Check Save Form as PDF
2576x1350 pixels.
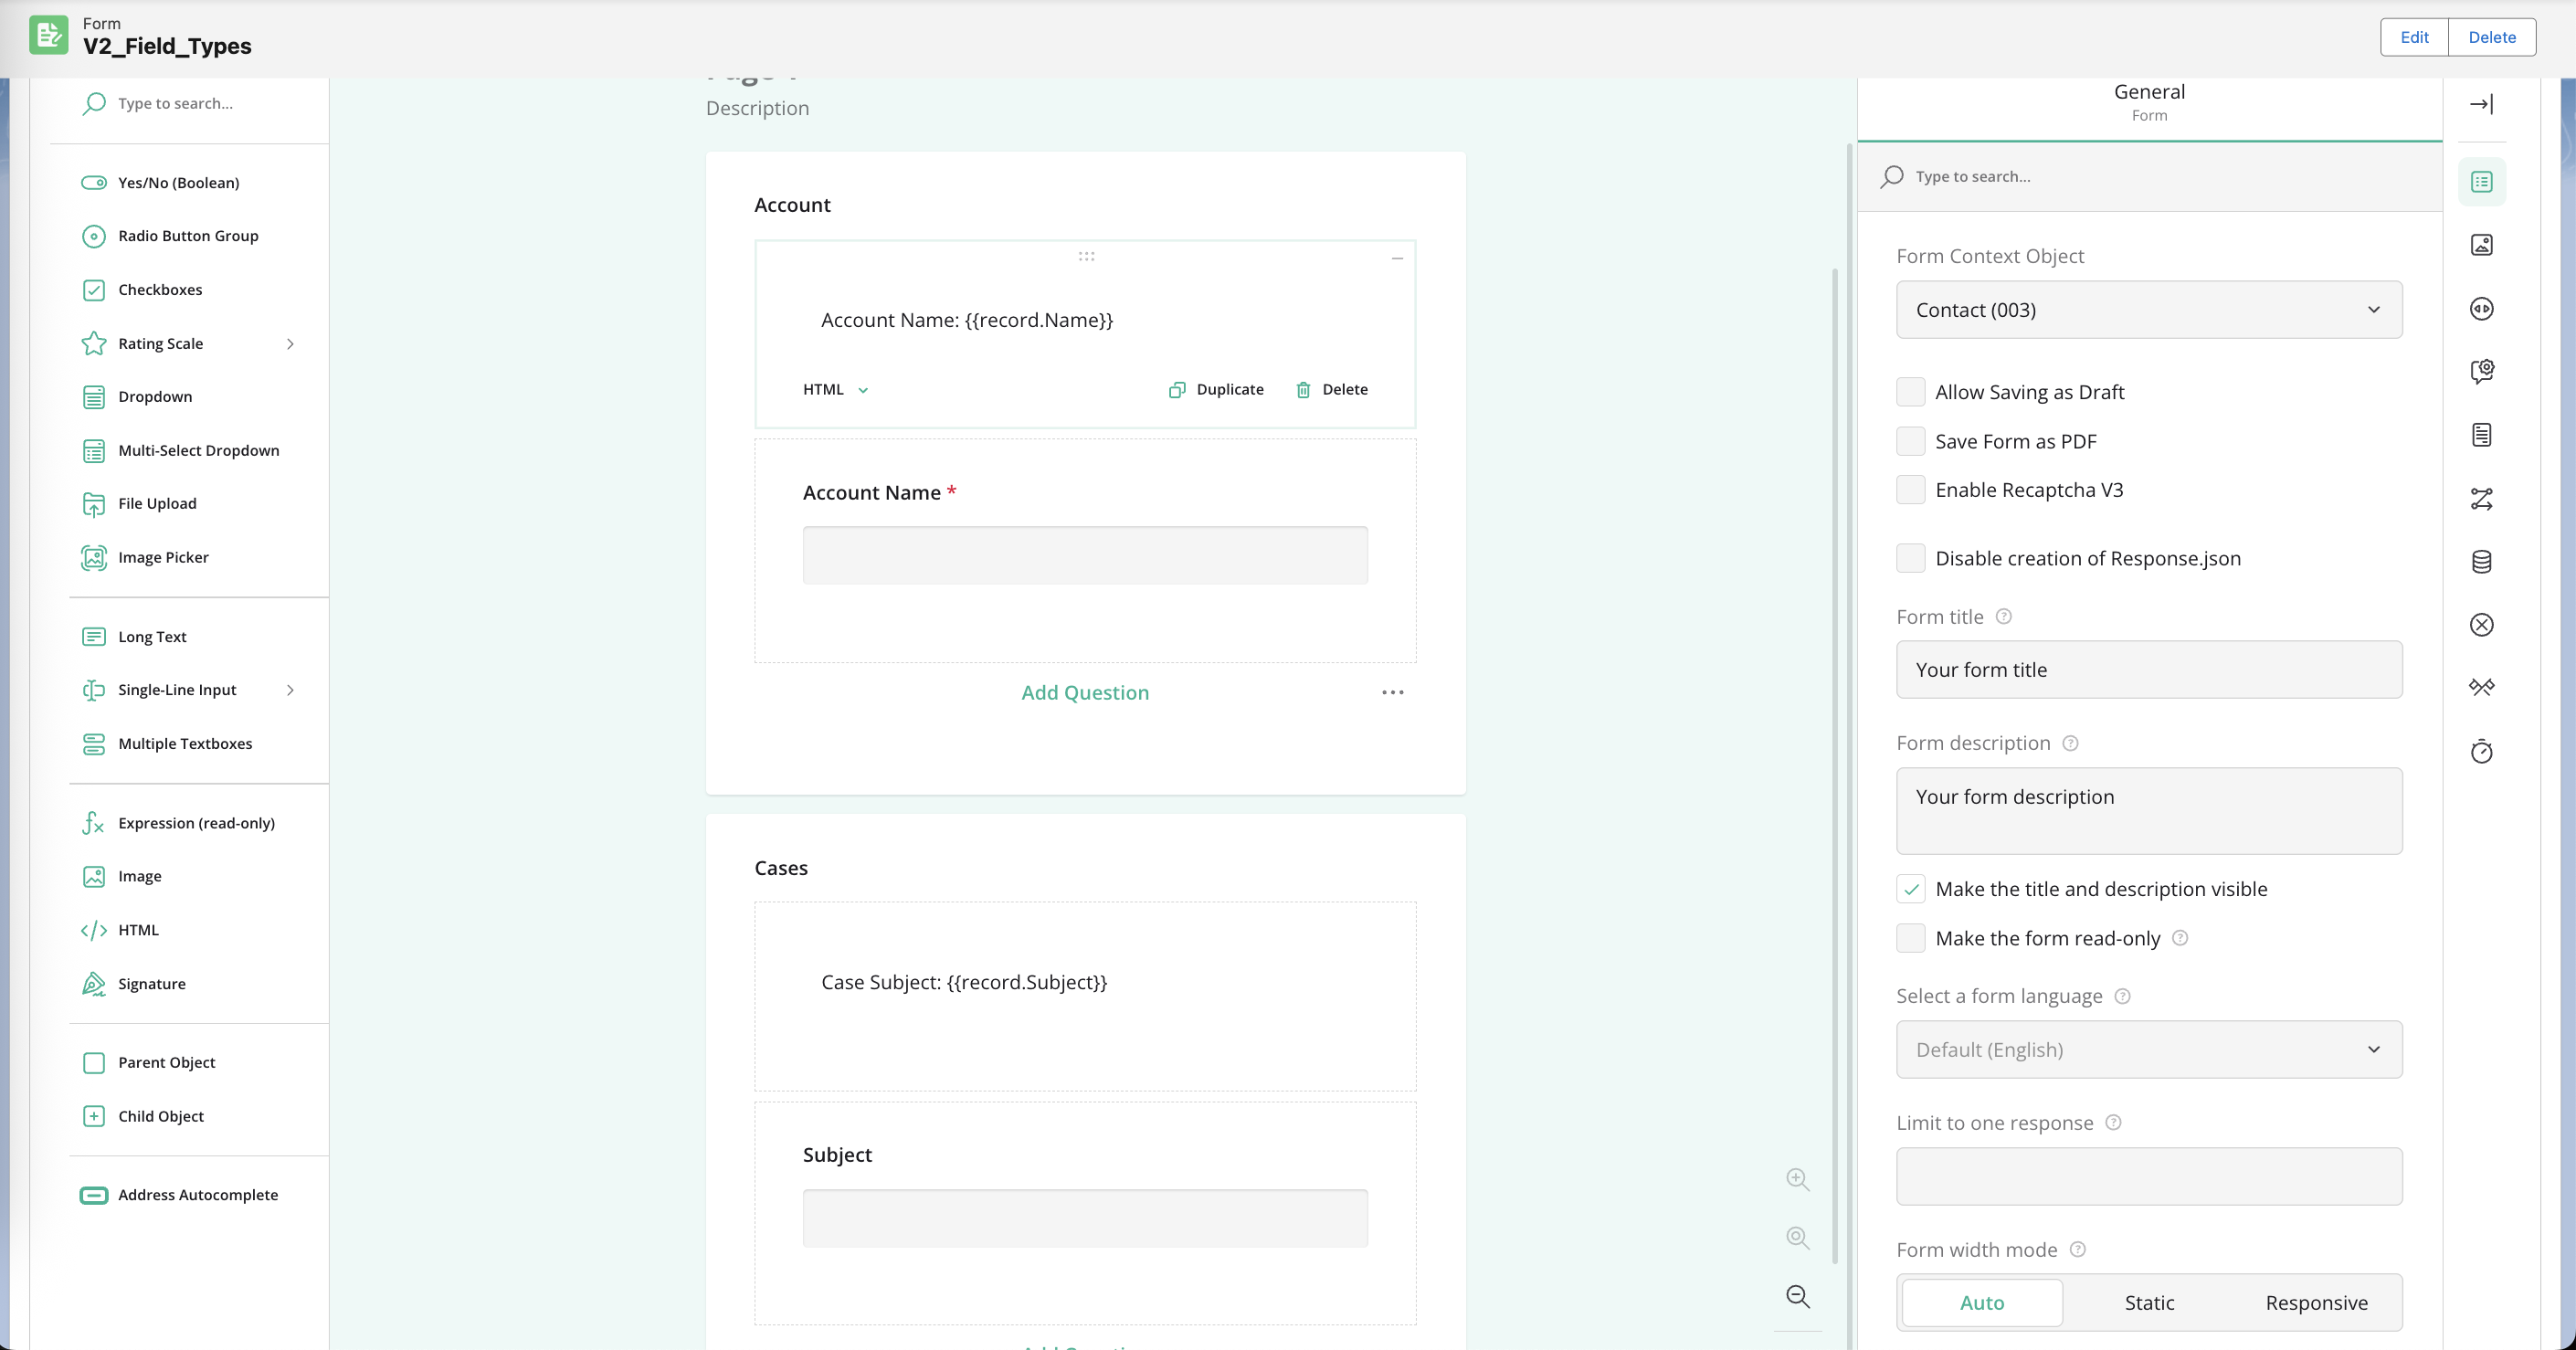(1910, 441)
